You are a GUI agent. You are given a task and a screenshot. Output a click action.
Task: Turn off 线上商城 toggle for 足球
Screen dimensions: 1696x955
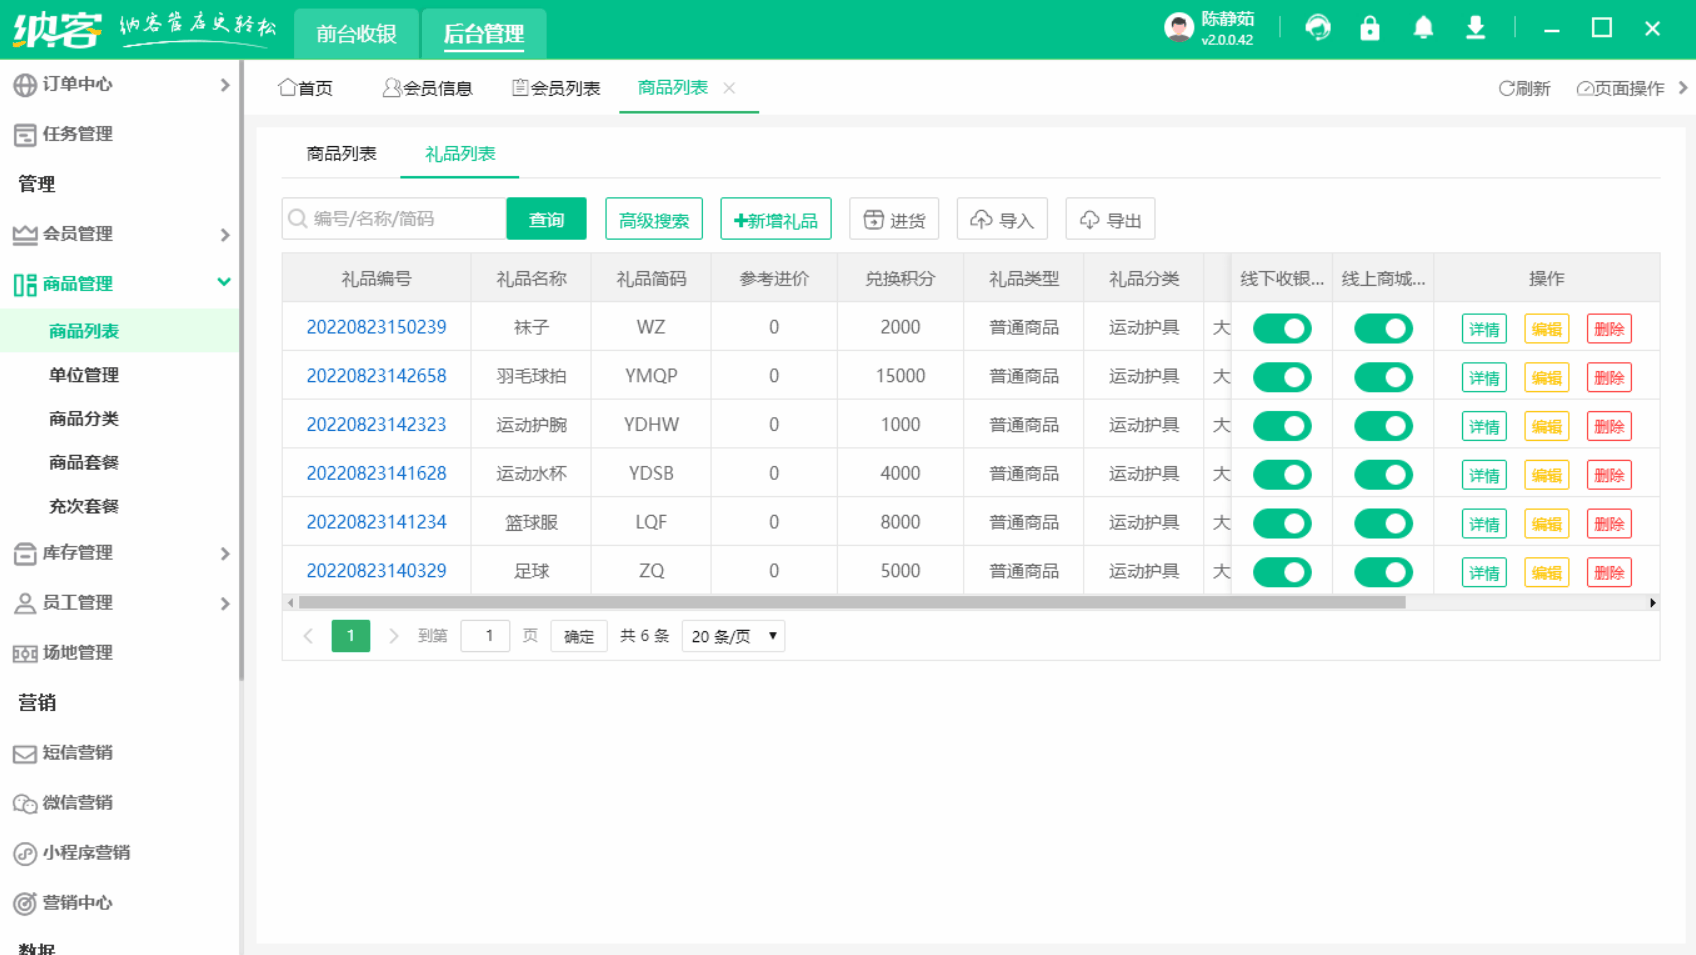1383,572
